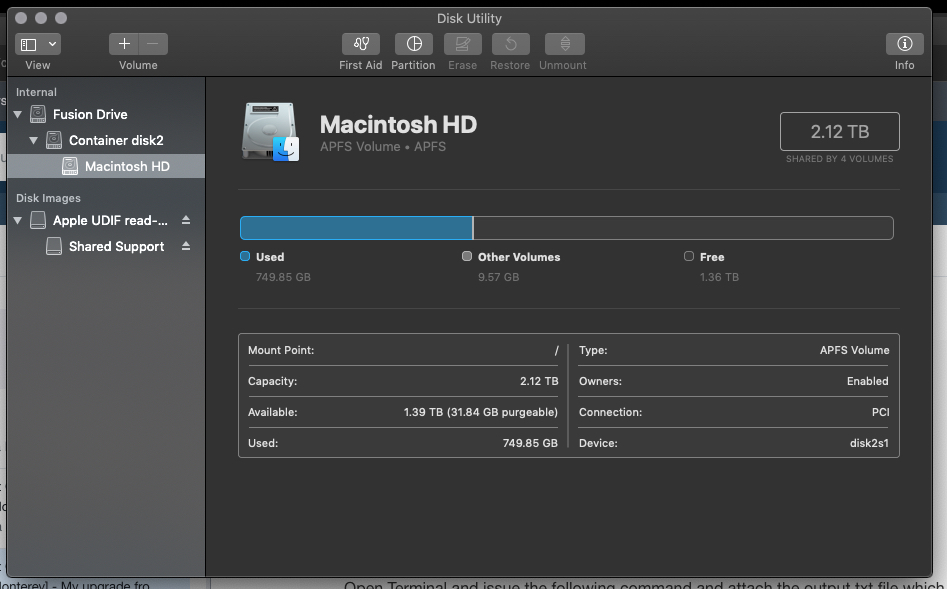The height and width of the screenshot is (589, 947).
Task: Click the blue Used legend swatch
Action: [245, 256]
